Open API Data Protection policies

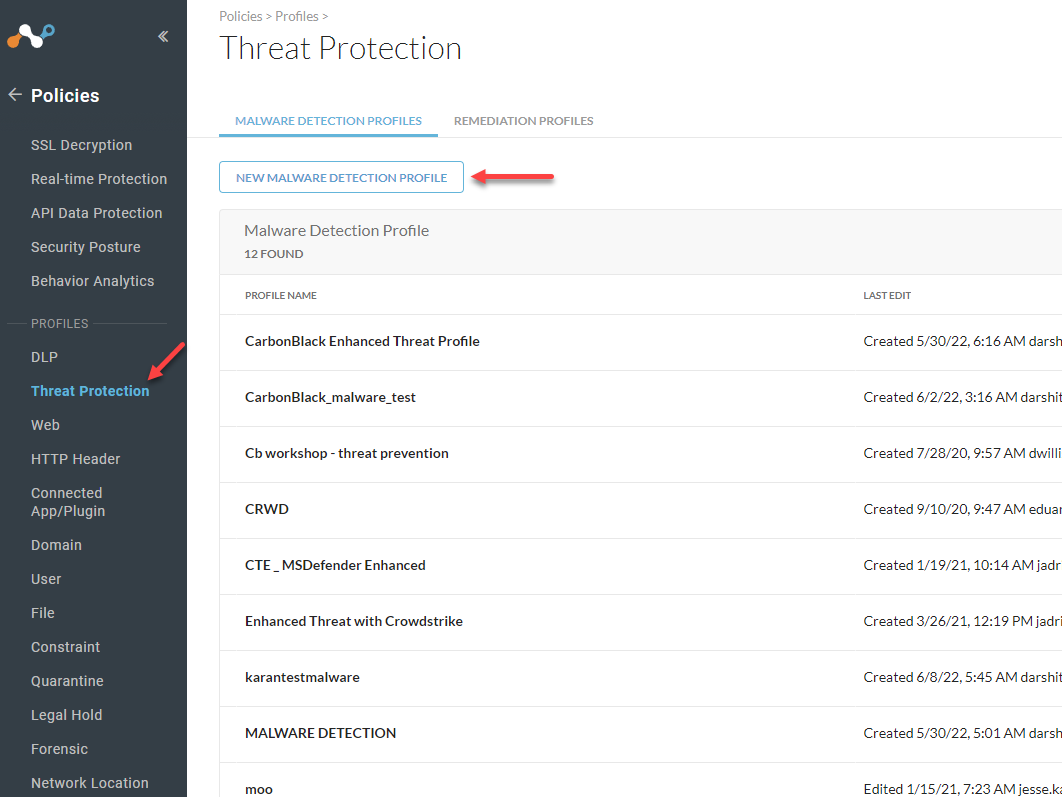tap(96, 213)
